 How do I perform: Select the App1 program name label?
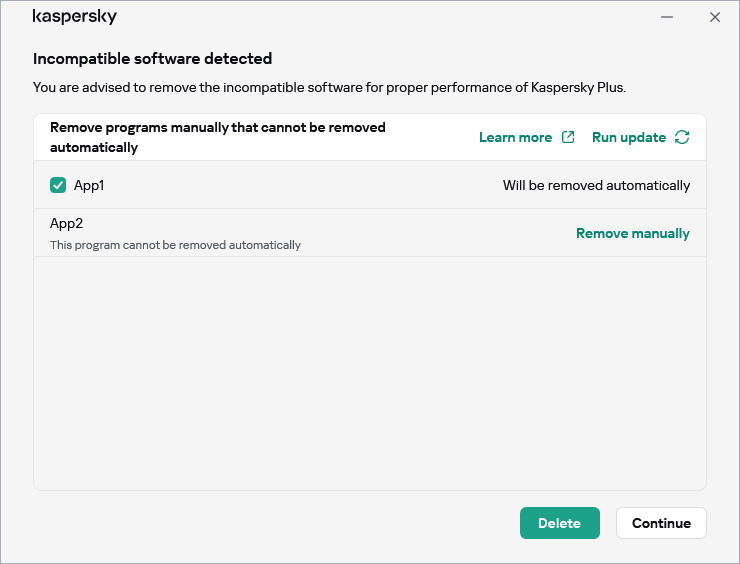click(89, 185)
